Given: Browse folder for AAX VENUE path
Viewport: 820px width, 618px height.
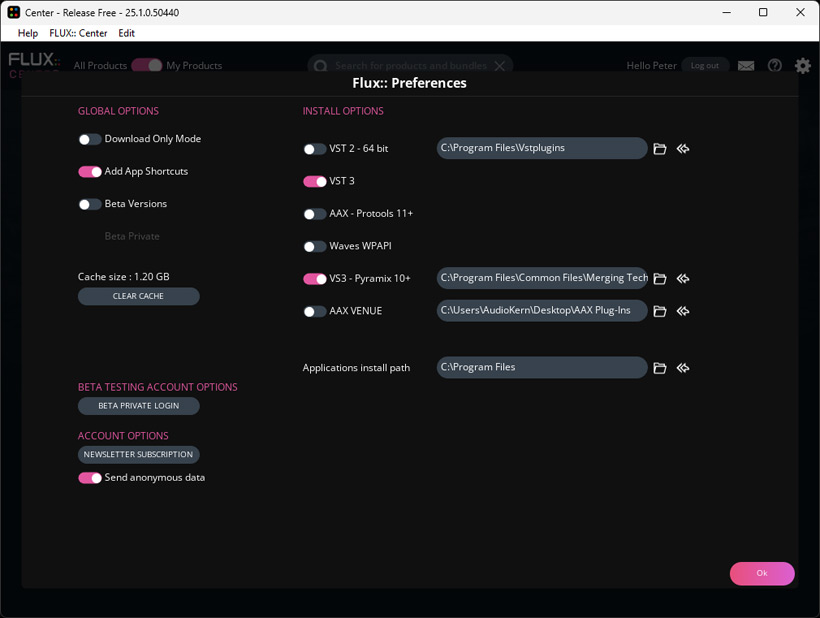Looking at the screenshot, I should [659, 311].
